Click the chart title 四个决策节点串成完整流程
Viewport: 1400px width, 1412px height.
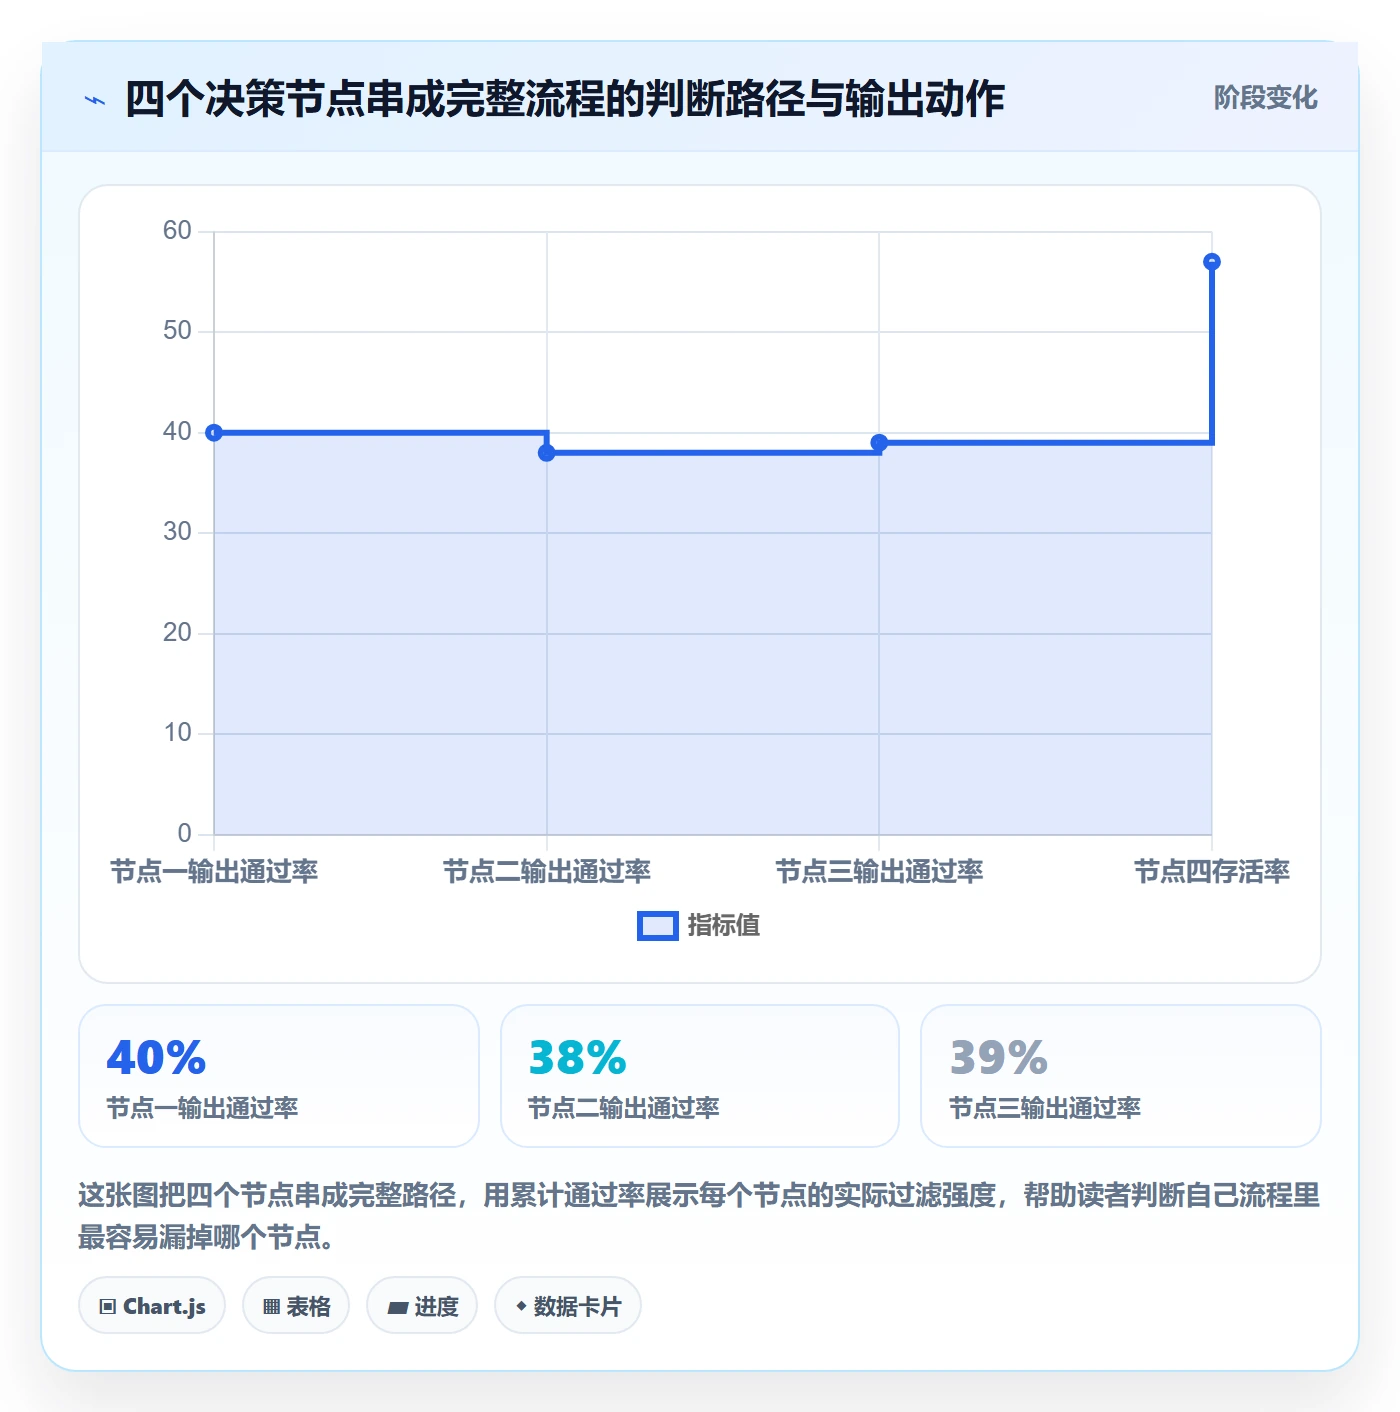coord(565,100)
